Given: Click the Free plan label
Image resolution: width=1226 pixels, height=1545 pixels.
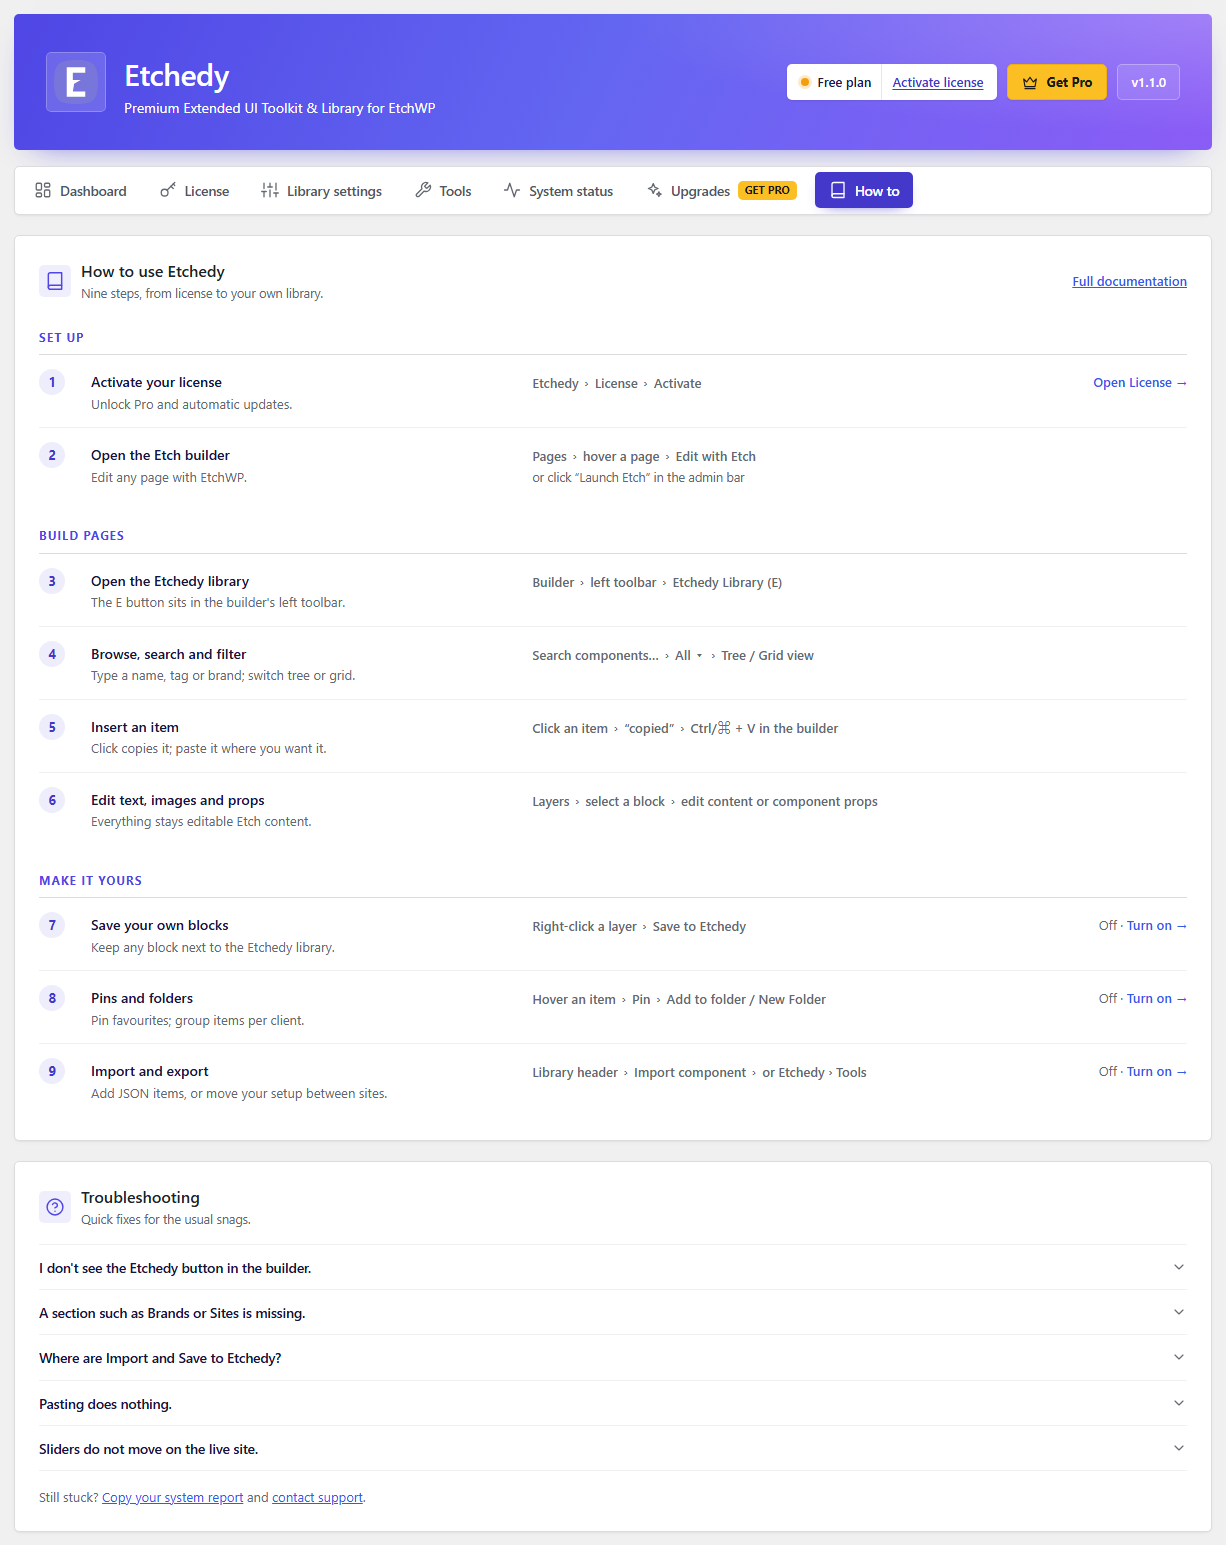Looking at the screenshot, I should [x=844, y=83].
